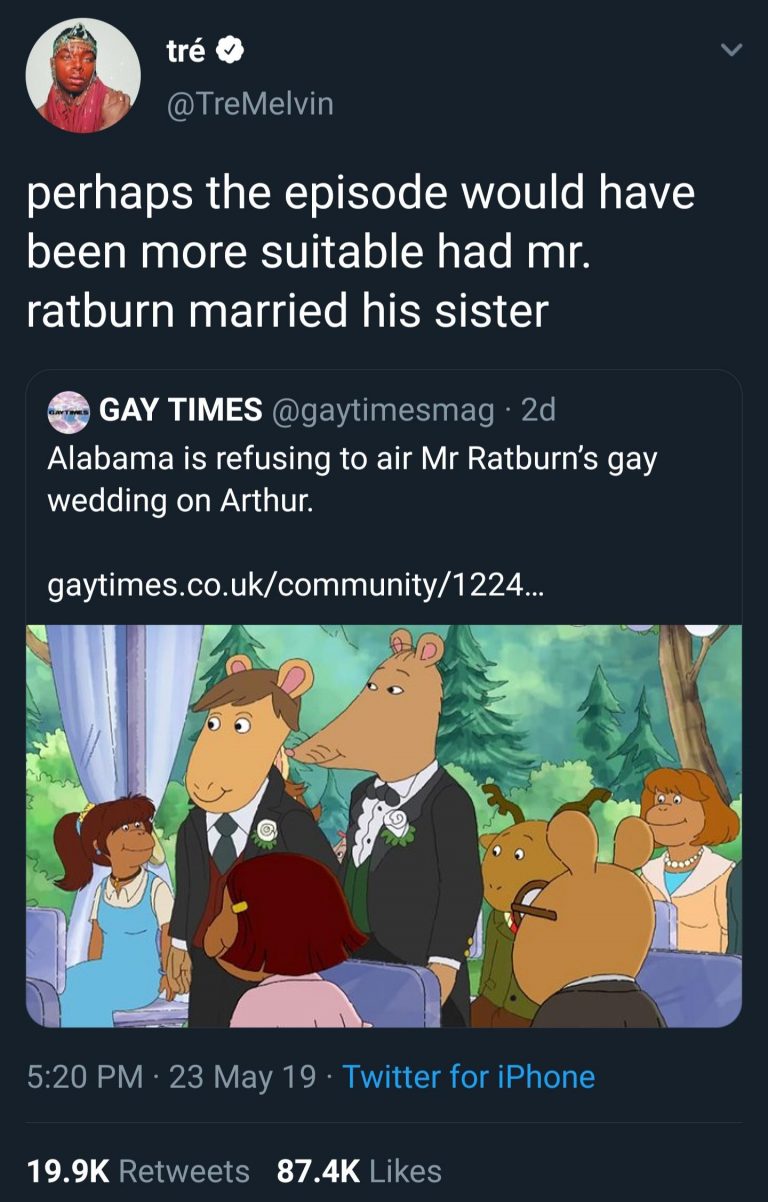This screenshot has width=768, height=1202.
Task: Open tré's profile picture
Action: 83,76
